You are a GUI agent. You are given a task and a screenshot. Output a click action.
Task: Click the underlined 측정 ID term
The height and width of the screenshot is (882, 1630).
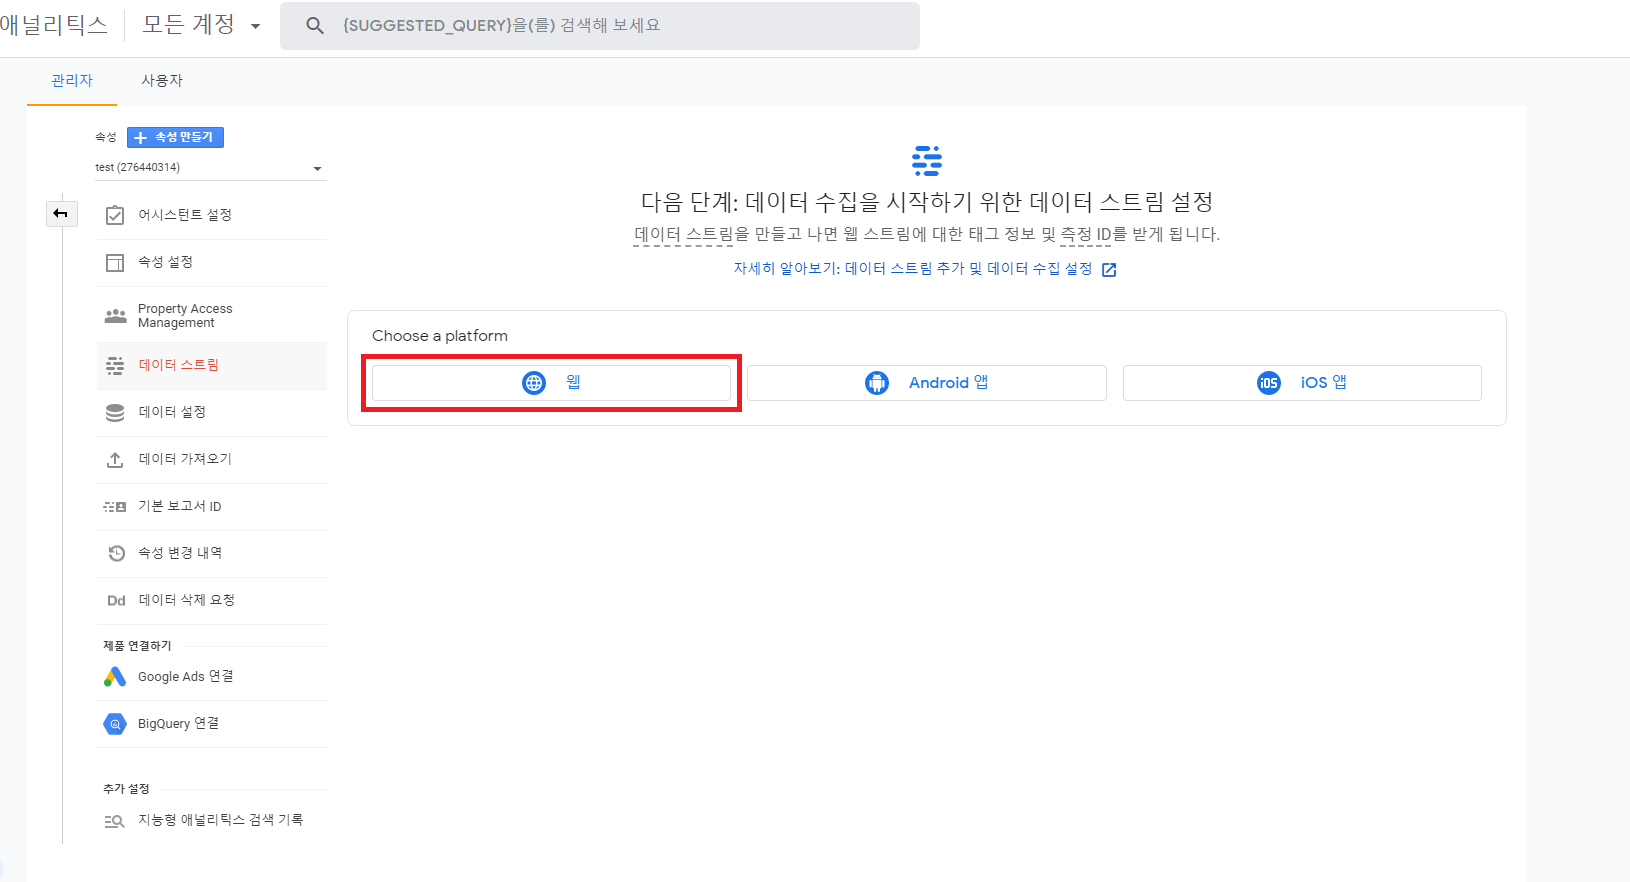(x=1086, y=235)
